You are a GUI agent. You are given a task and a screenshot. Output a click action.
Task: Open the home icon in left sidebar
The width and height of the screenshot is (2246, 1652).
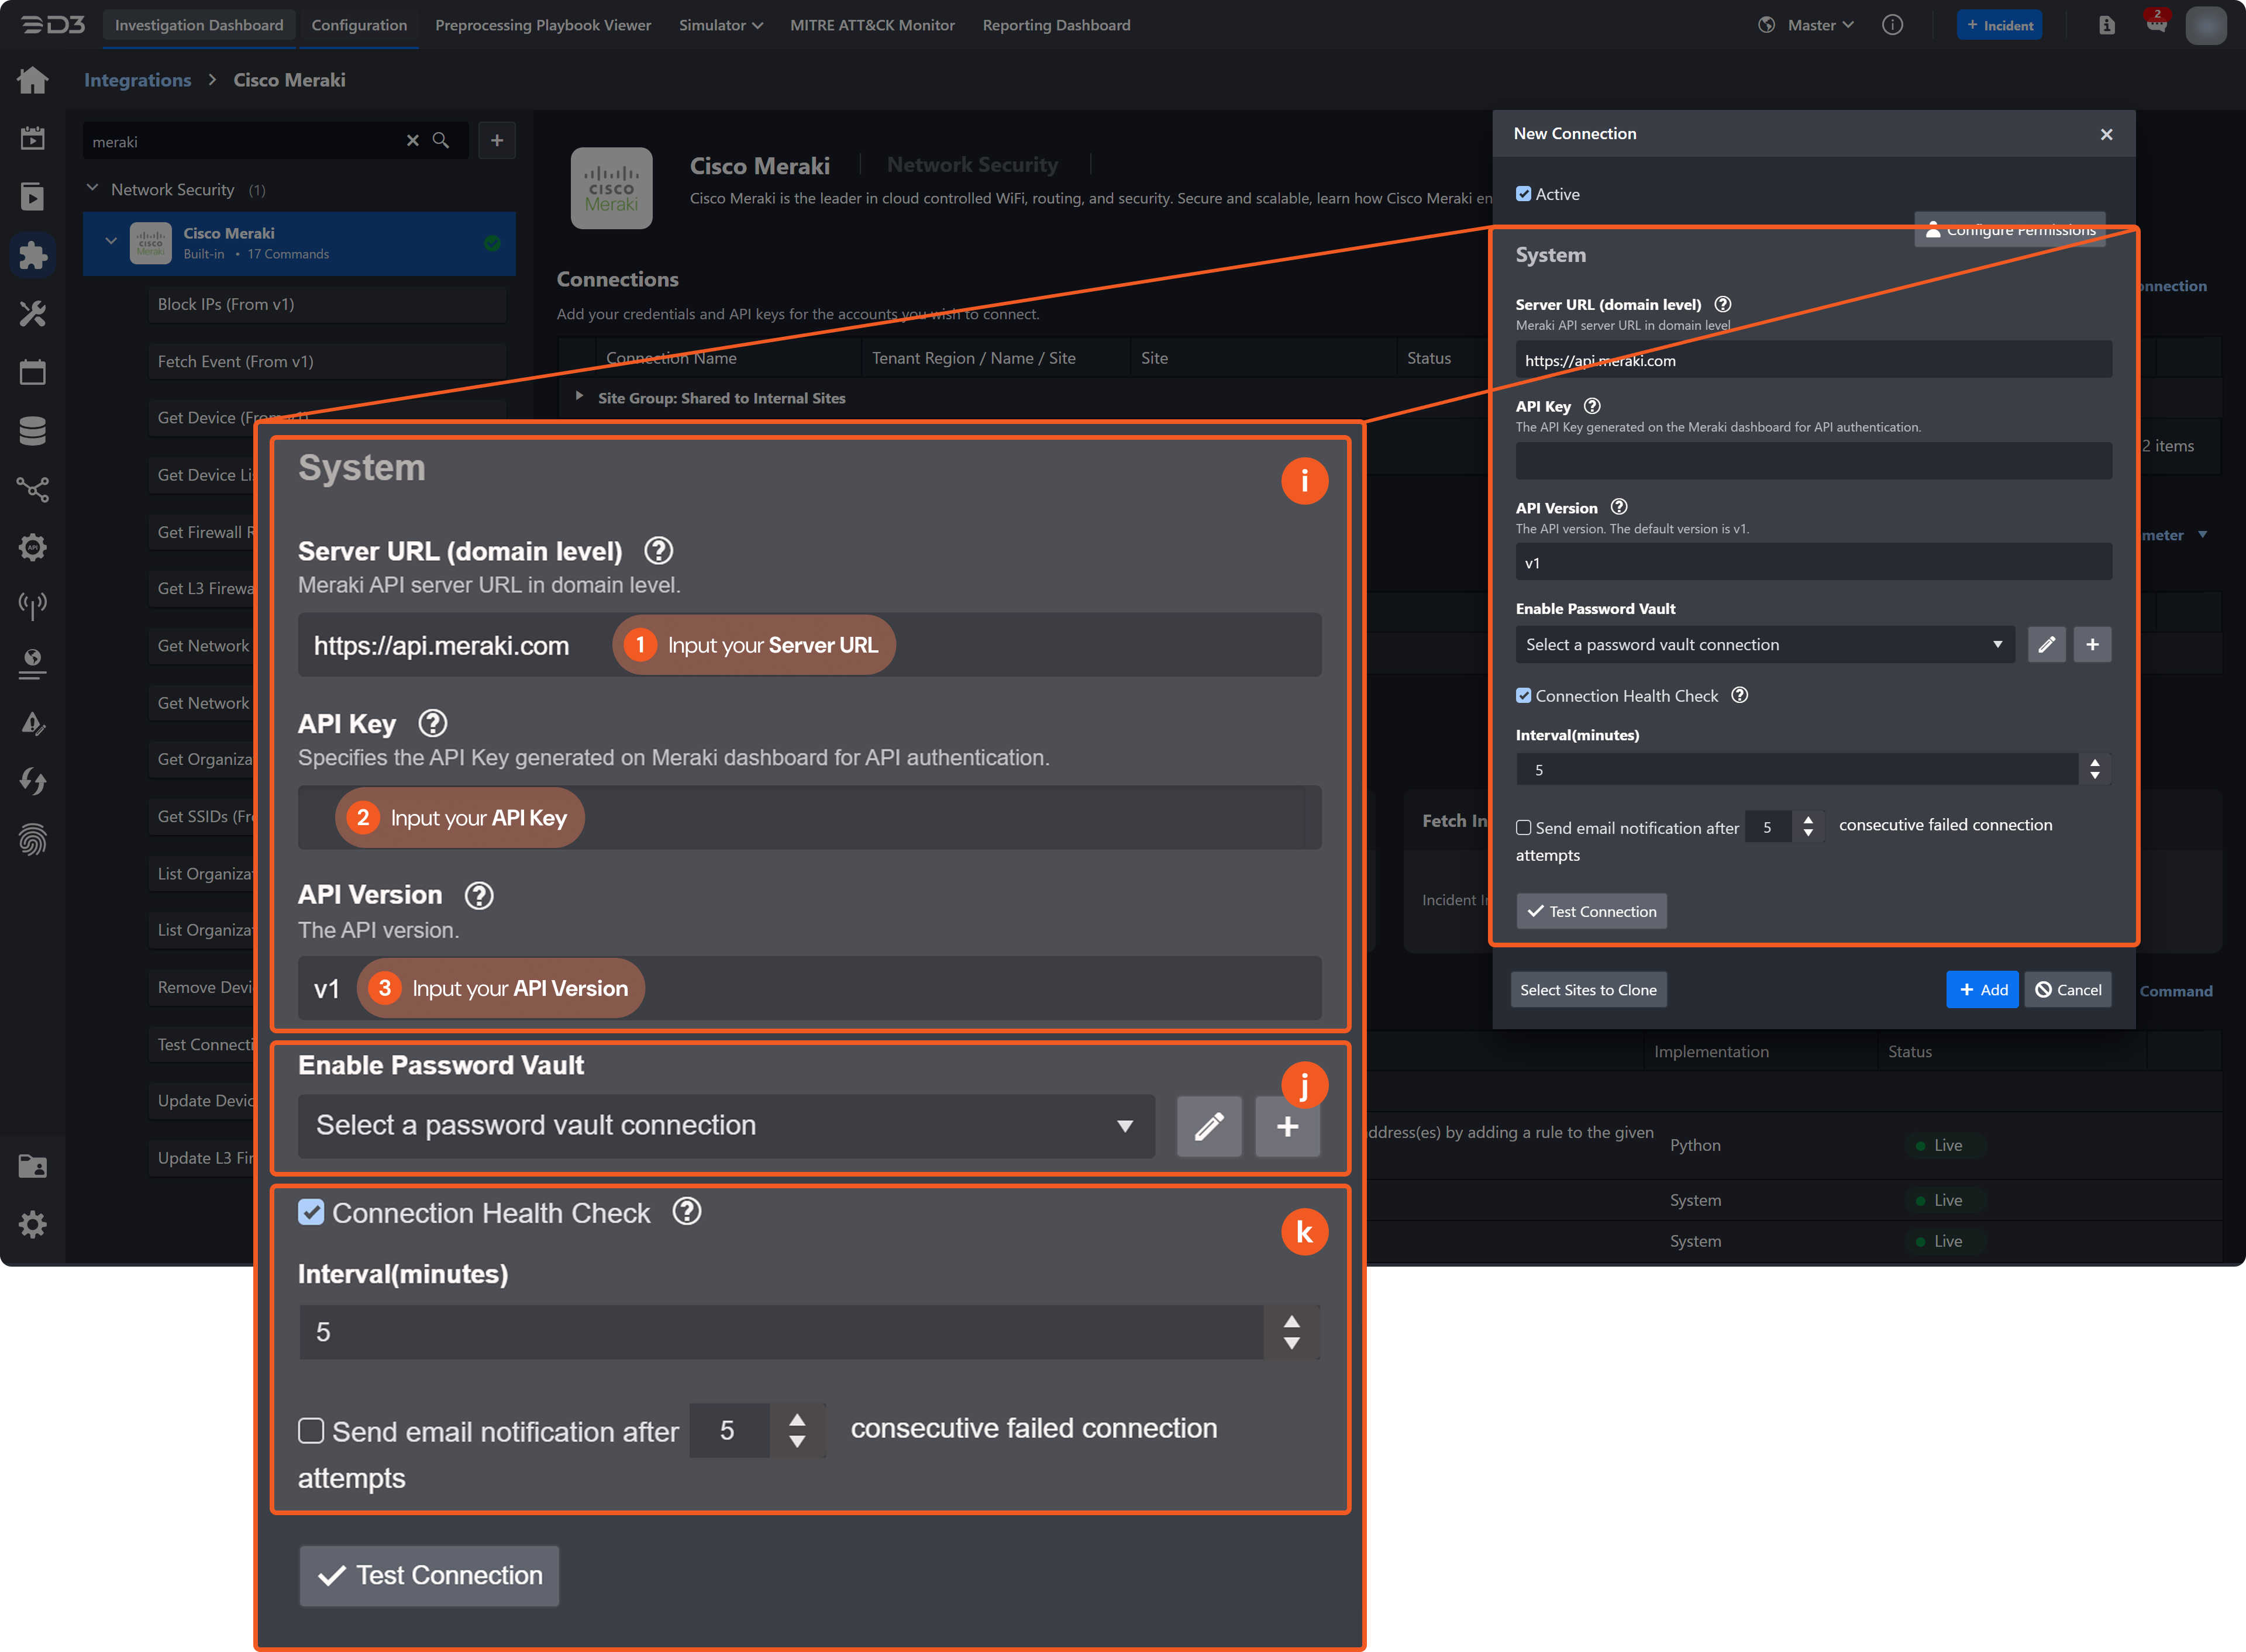click(32, 80)
